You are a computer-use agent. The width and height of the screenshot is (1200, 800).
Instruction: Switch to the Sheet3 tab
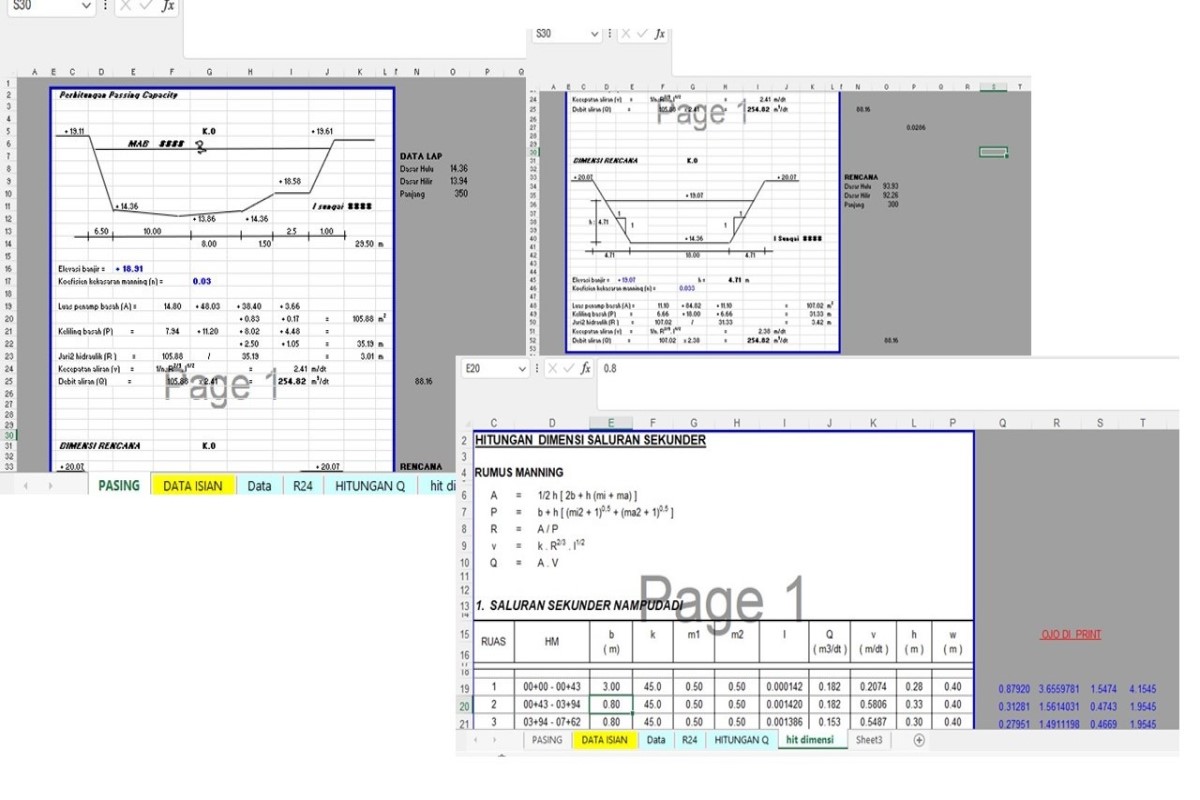(x=868, y=740)
